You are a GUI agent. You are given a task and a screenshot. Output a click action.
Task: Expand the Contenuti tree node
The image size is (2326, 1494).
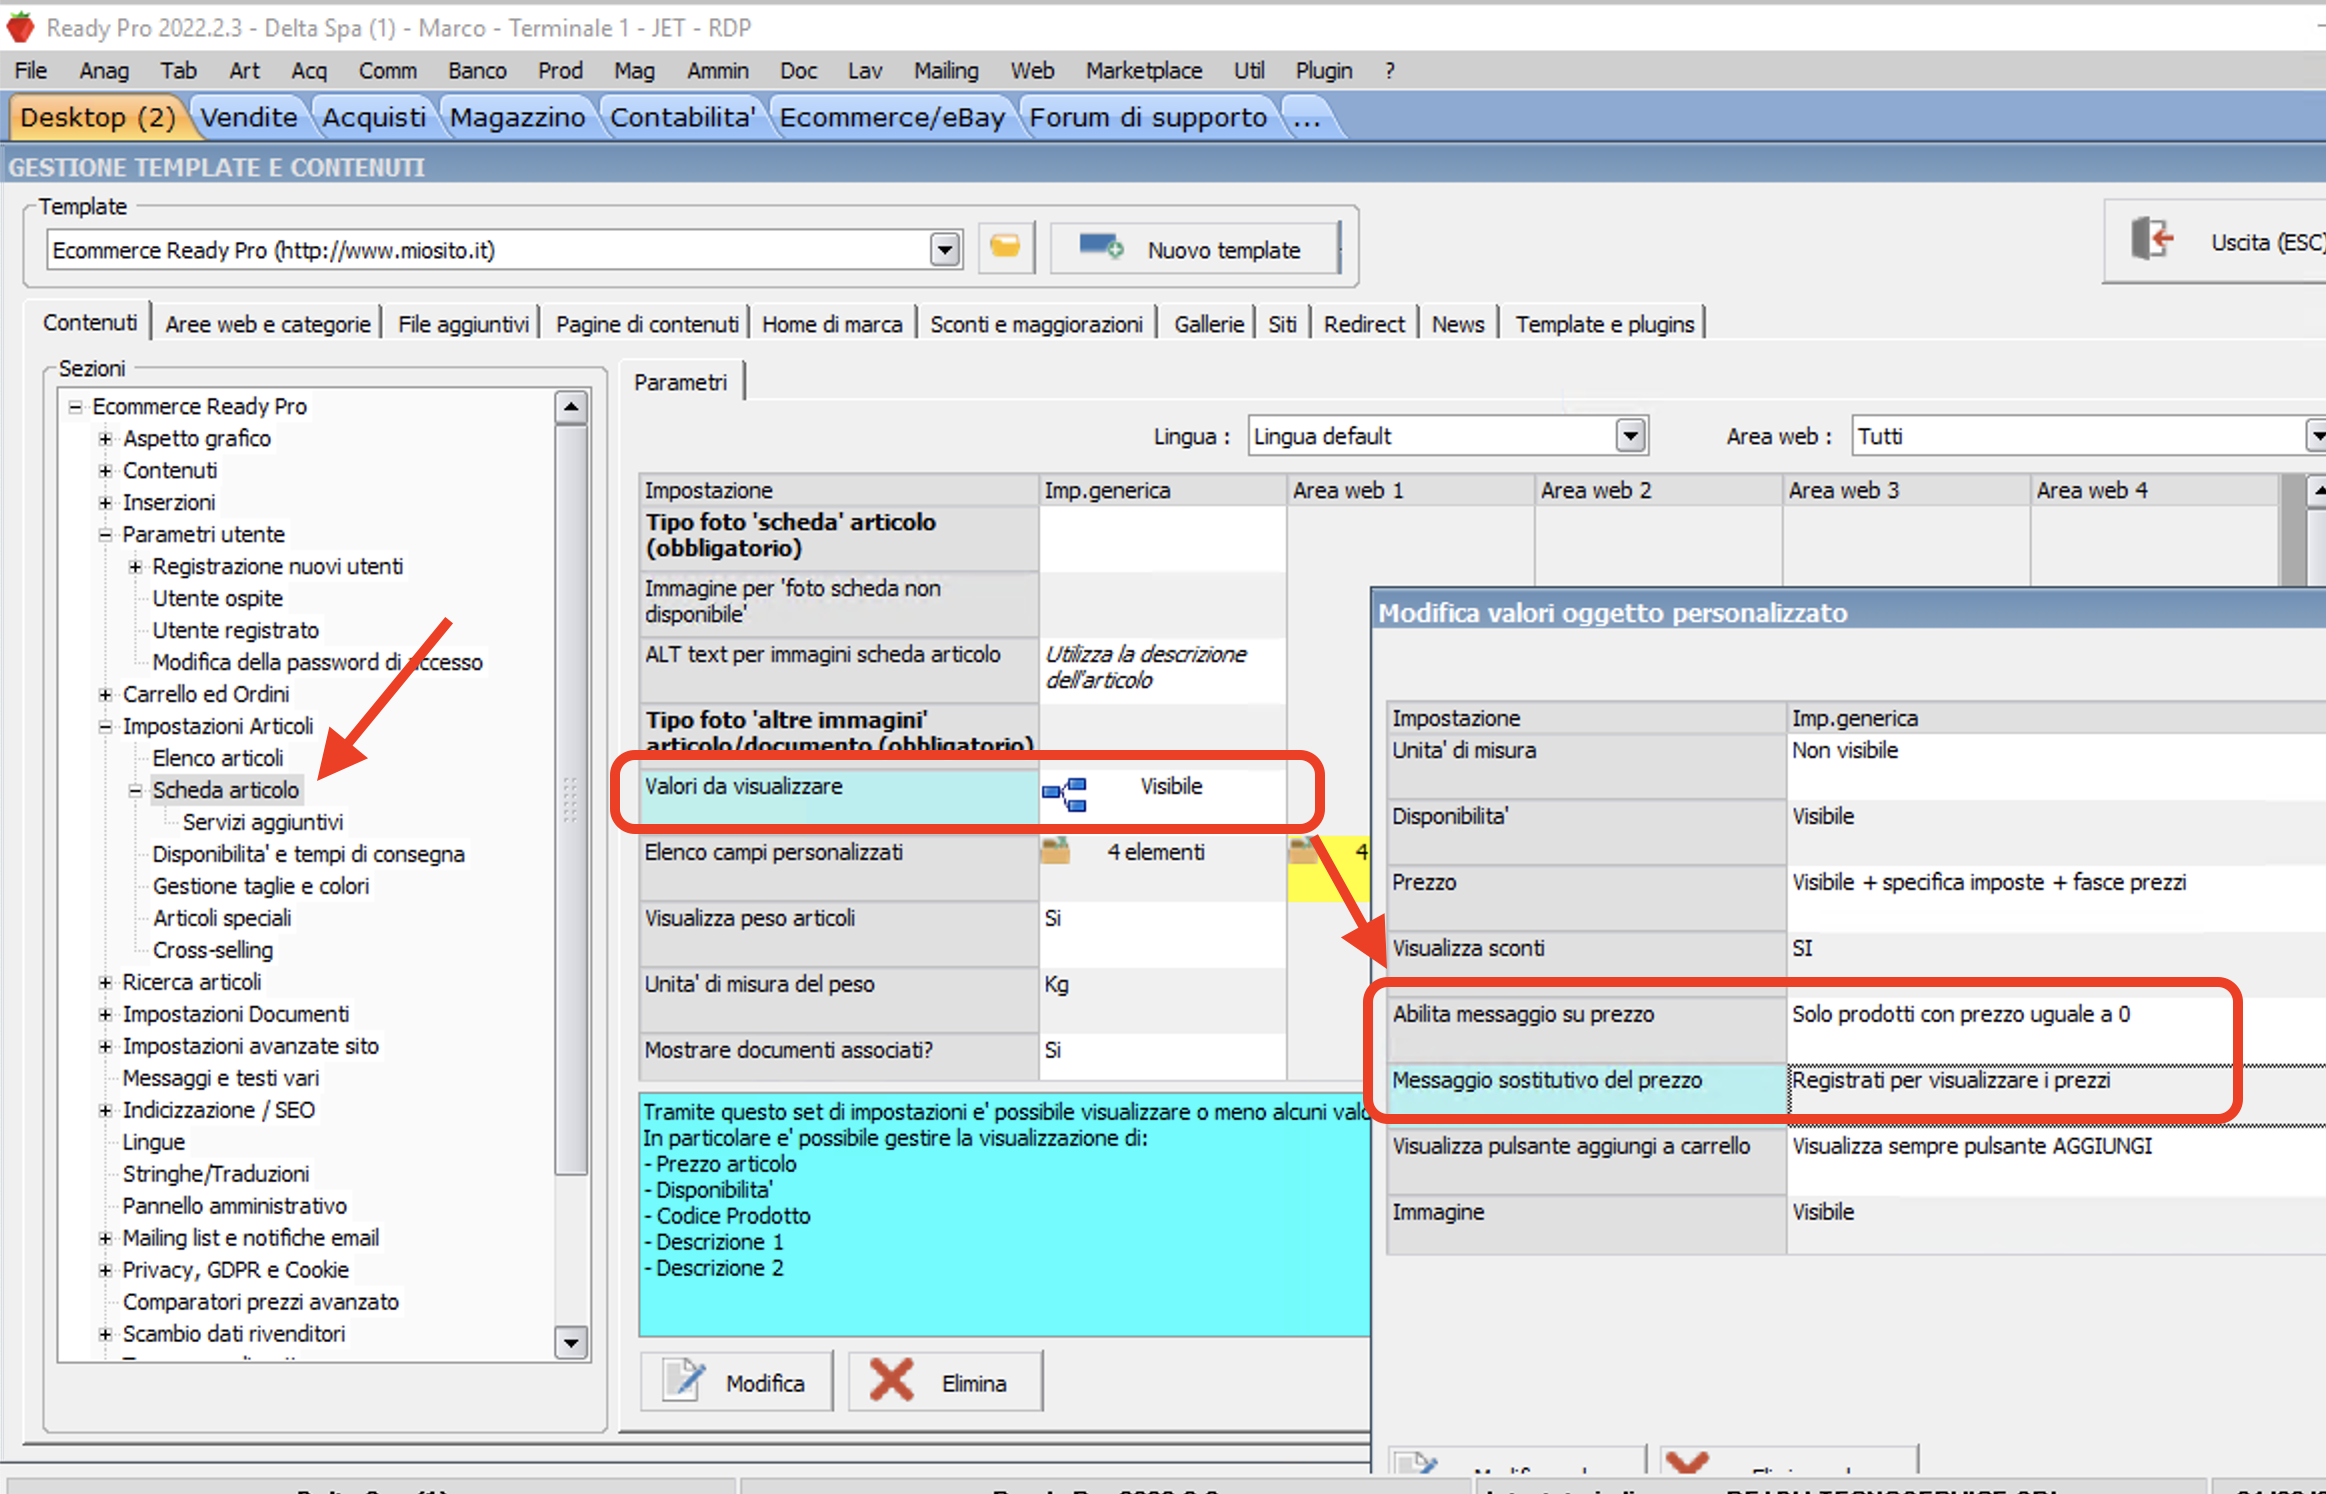click(x=105, y=470)
